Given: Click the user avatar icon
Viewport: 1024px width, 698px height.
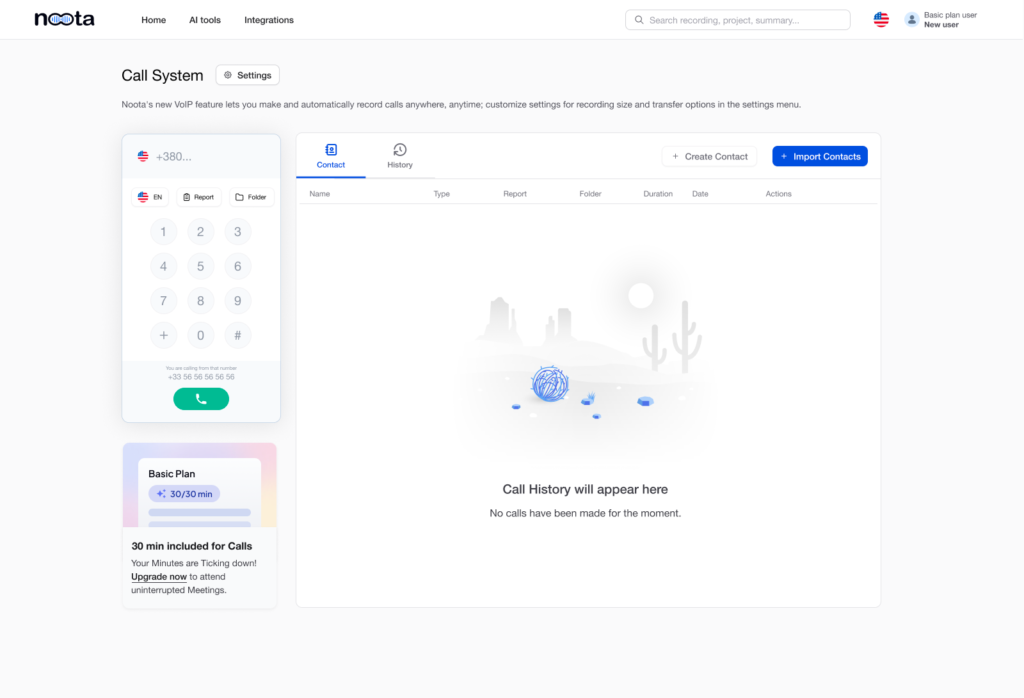Looking at the screenshot, I should click(x=911, y=18).
